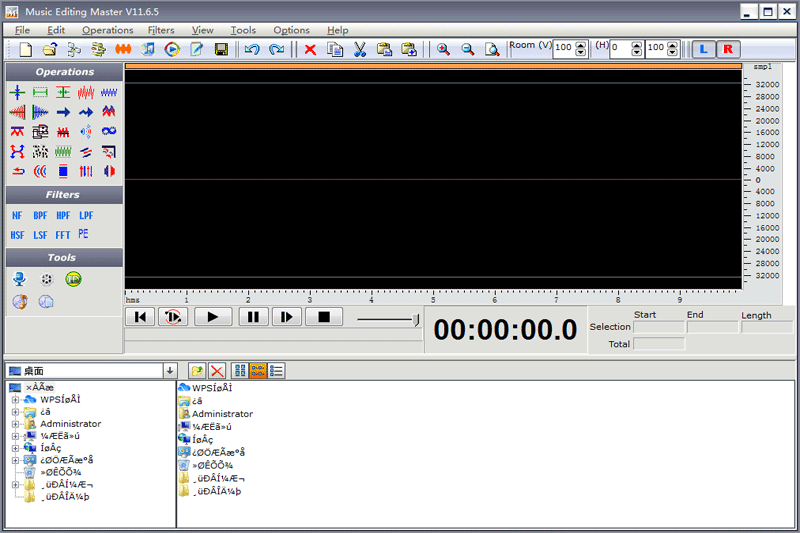The height and width of the screenshot is (533, 800).
Task: Click the equalizer sliders operation icon
Action: point(86,171)
